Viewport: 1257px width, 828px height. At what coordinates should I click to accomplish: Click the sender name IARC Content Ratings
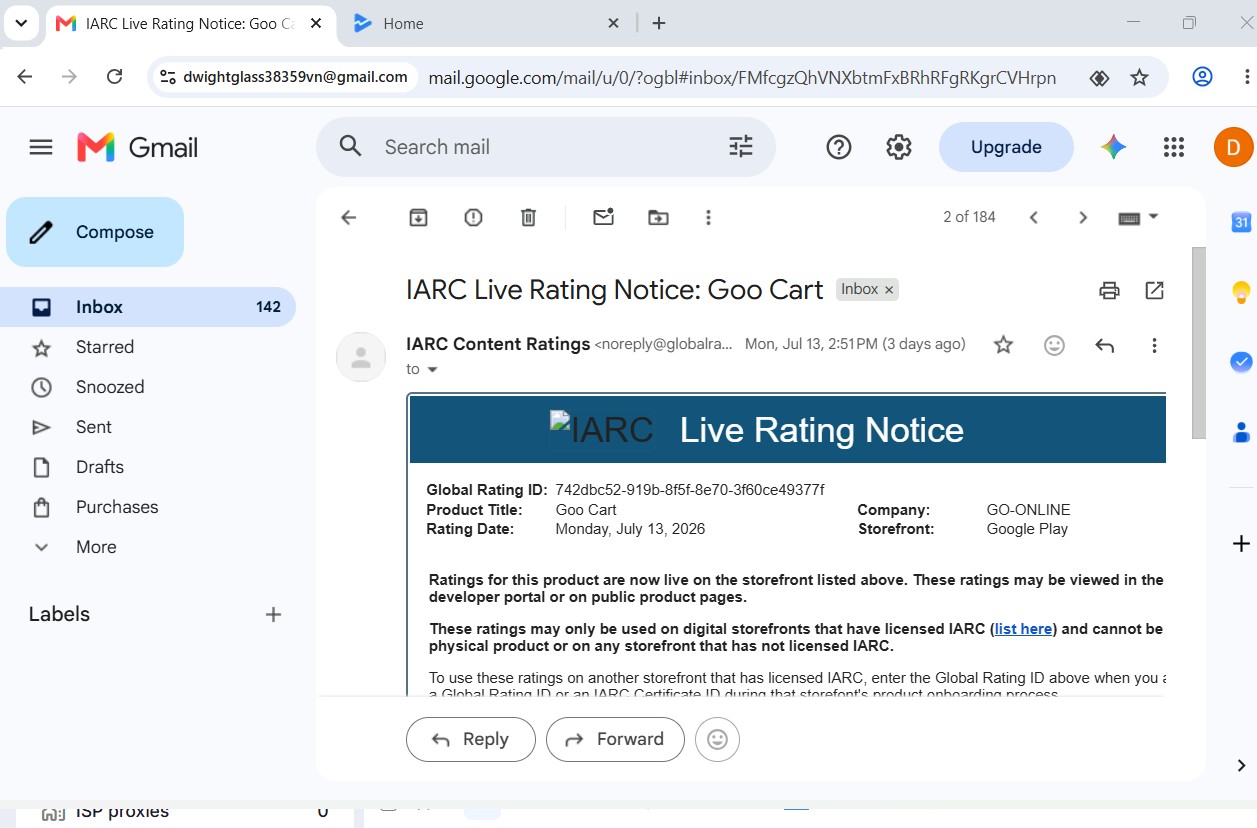pos(498,344)
